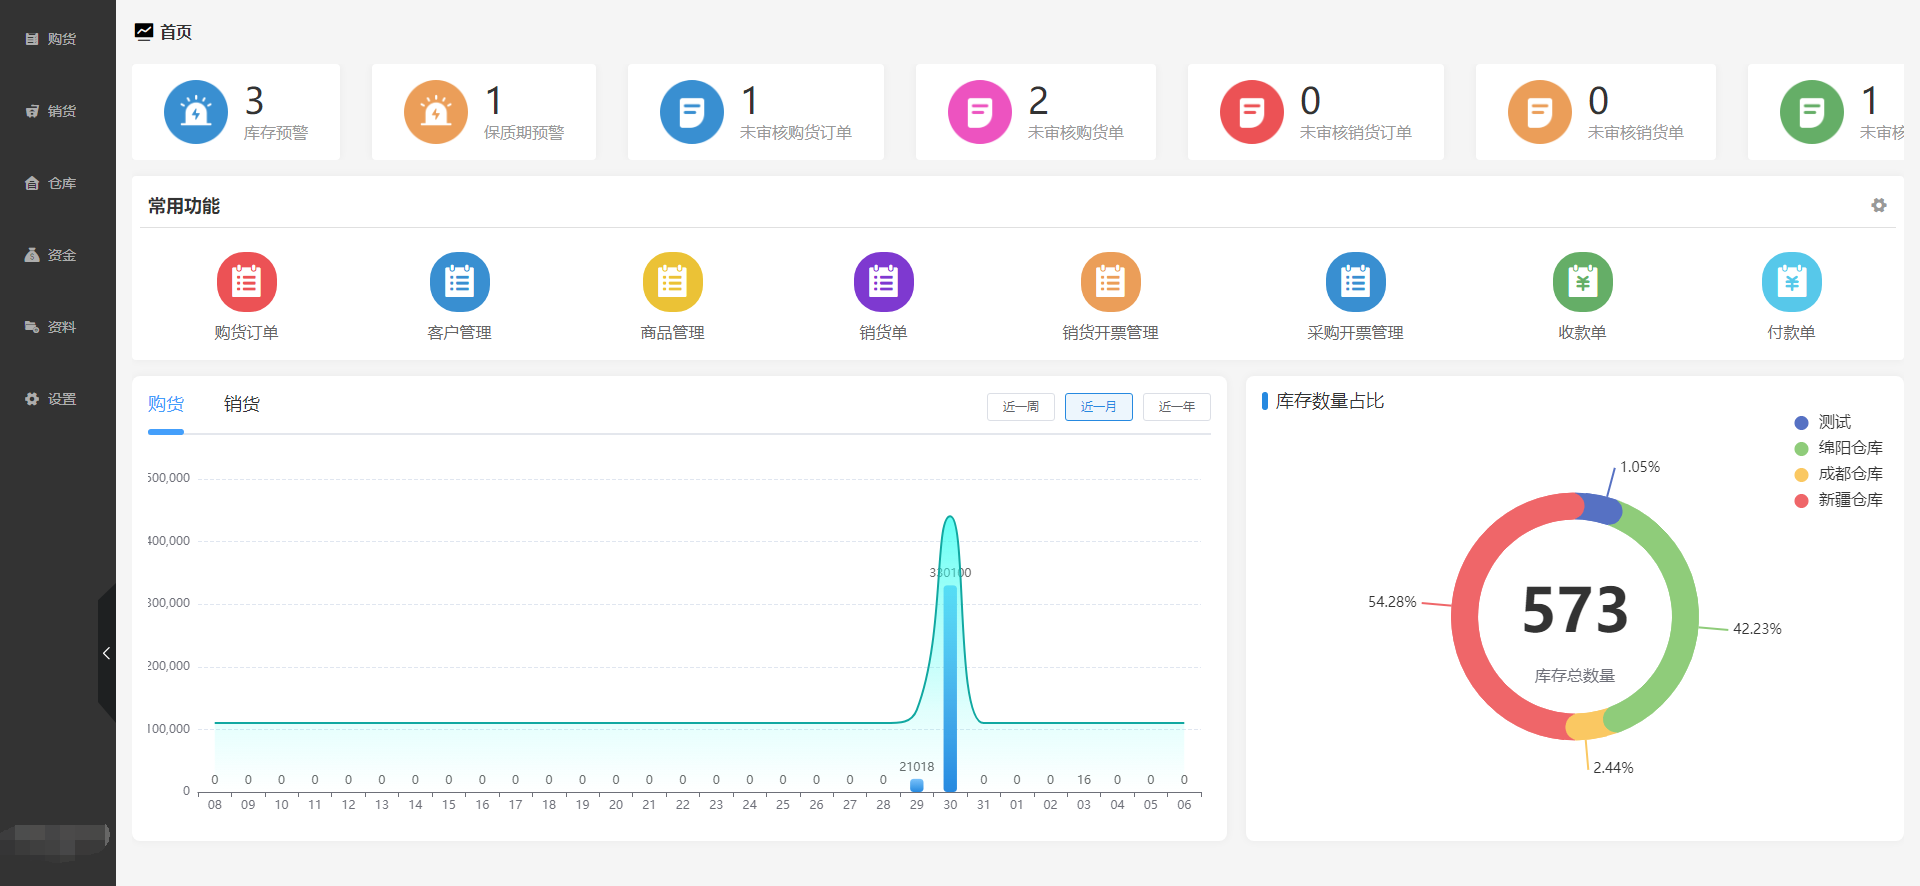Open the 设置 sidebar menu

50,399
